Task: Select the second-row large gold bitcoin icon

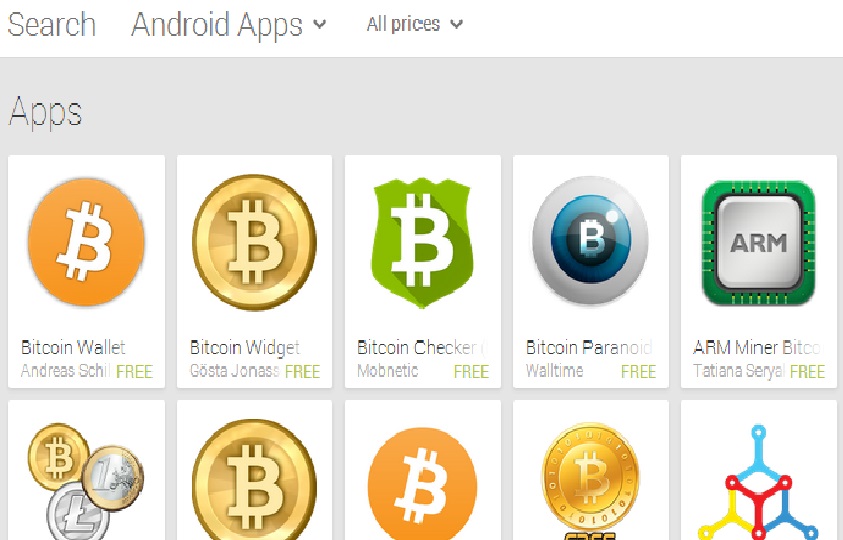Action: coord(254,480)
